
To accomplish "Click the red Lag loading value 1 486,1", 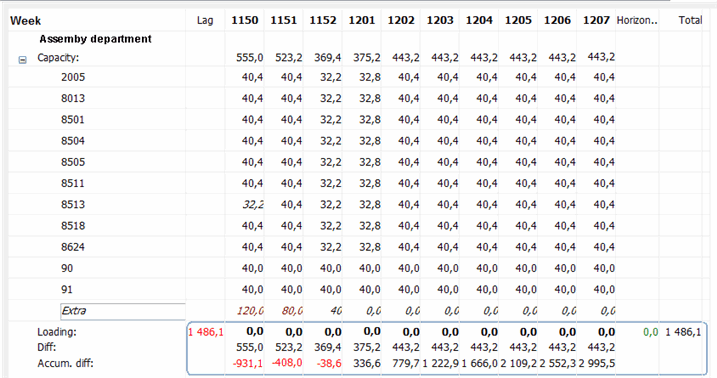I will tap(206, 332).
